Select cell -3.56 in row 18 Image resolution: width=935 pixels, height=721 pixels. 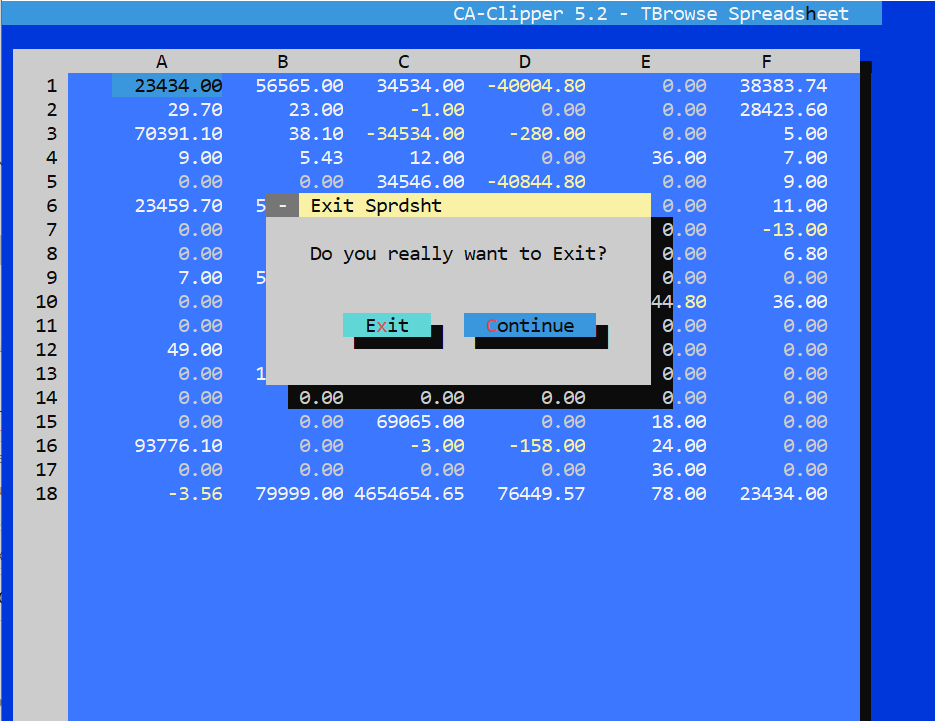tap(195, 493)
